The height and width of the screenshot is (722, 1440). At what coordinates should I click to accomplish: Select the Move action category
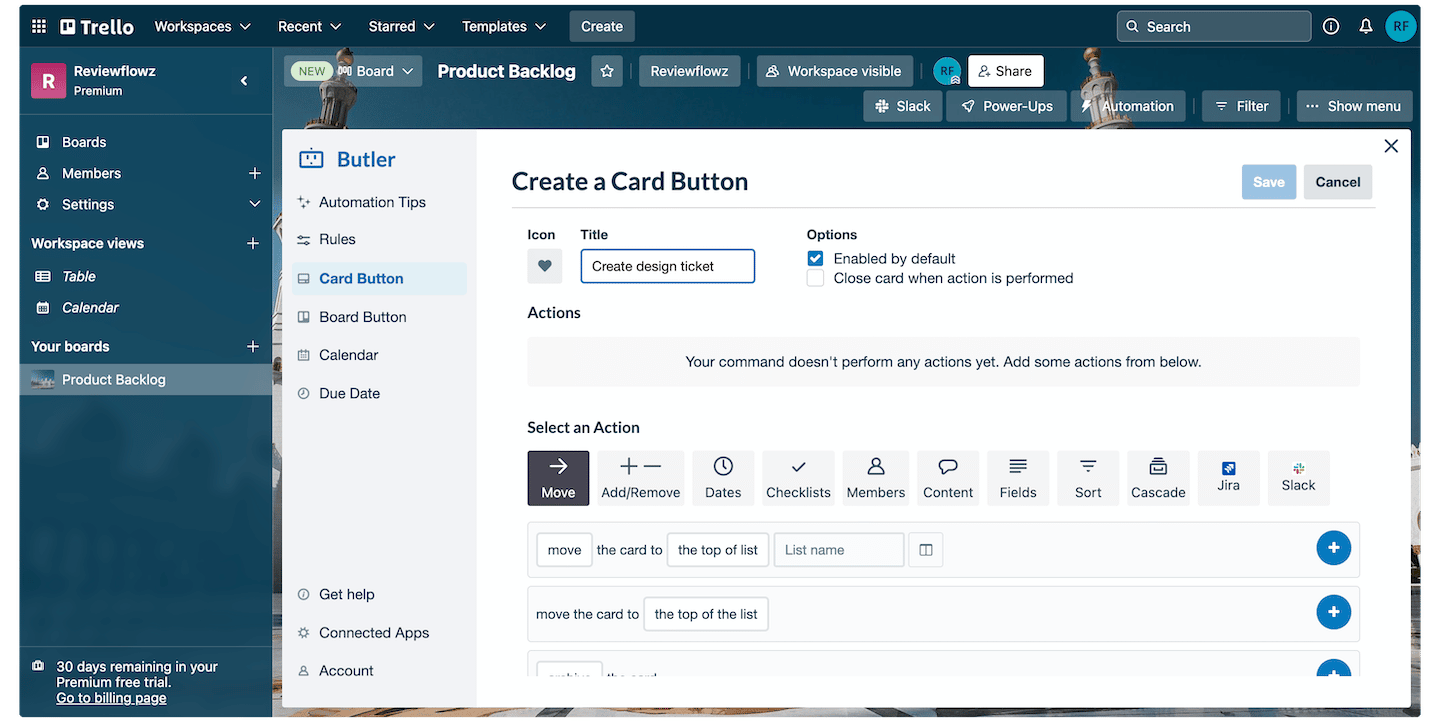[558, 478]
